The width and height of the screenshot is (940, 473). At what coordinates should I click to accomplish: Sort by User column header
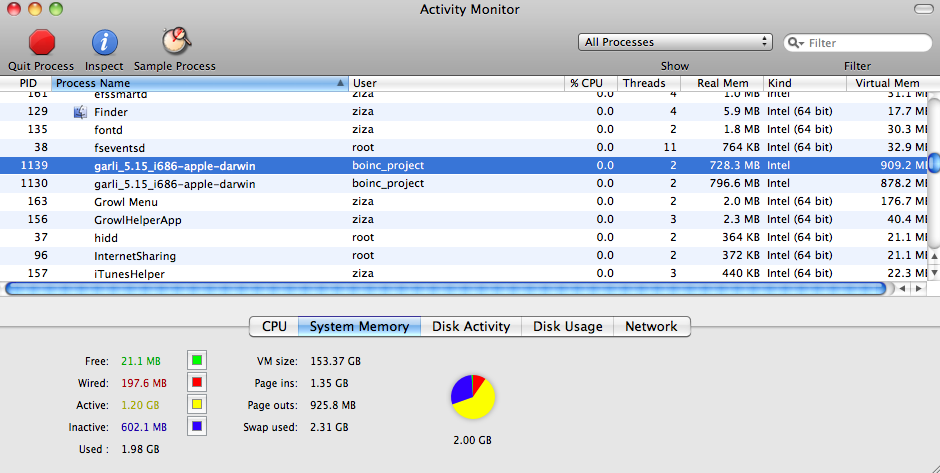click(x=456, y=83)
